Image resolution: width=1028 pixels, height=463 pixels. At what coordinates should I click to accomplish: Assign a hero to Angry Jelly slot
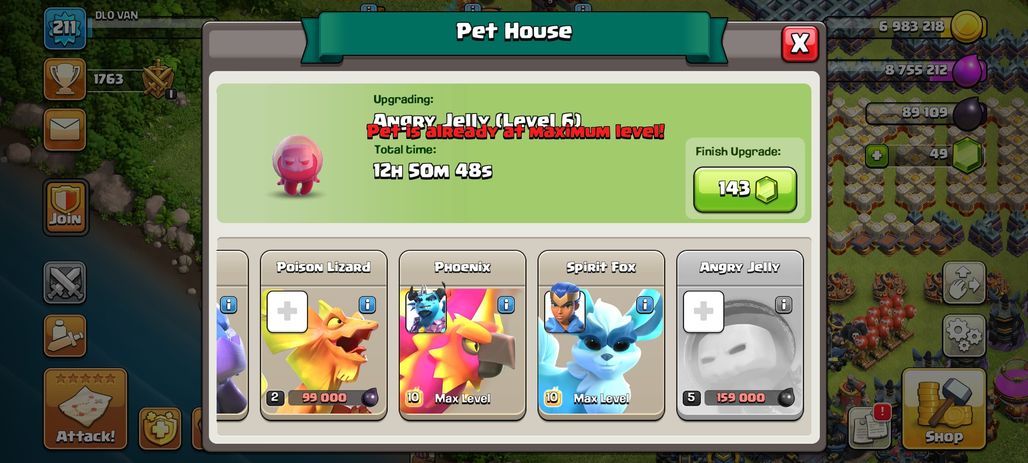[703, 312]
